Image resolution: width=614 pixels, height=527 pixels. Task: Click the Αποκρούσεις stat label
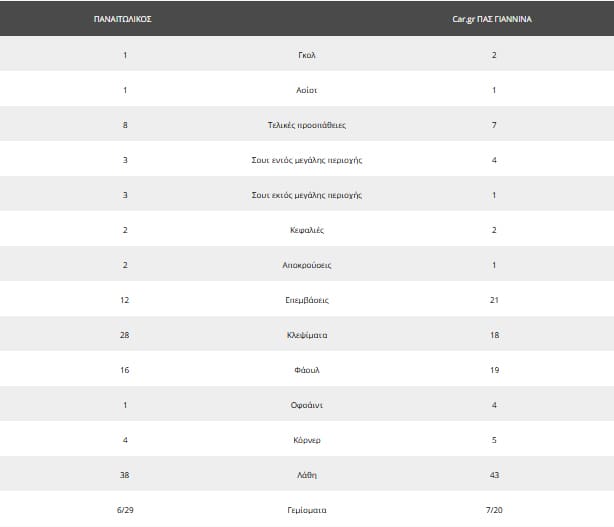[306, 265]
